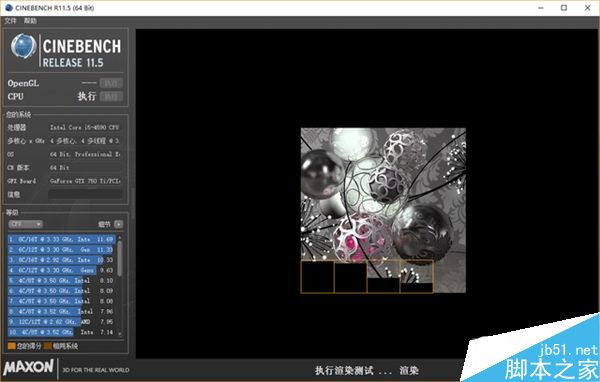Expand ranking details with the arrow button
Image resolution: width=600 pixels, height=382 pixels.
pos(119,224)
